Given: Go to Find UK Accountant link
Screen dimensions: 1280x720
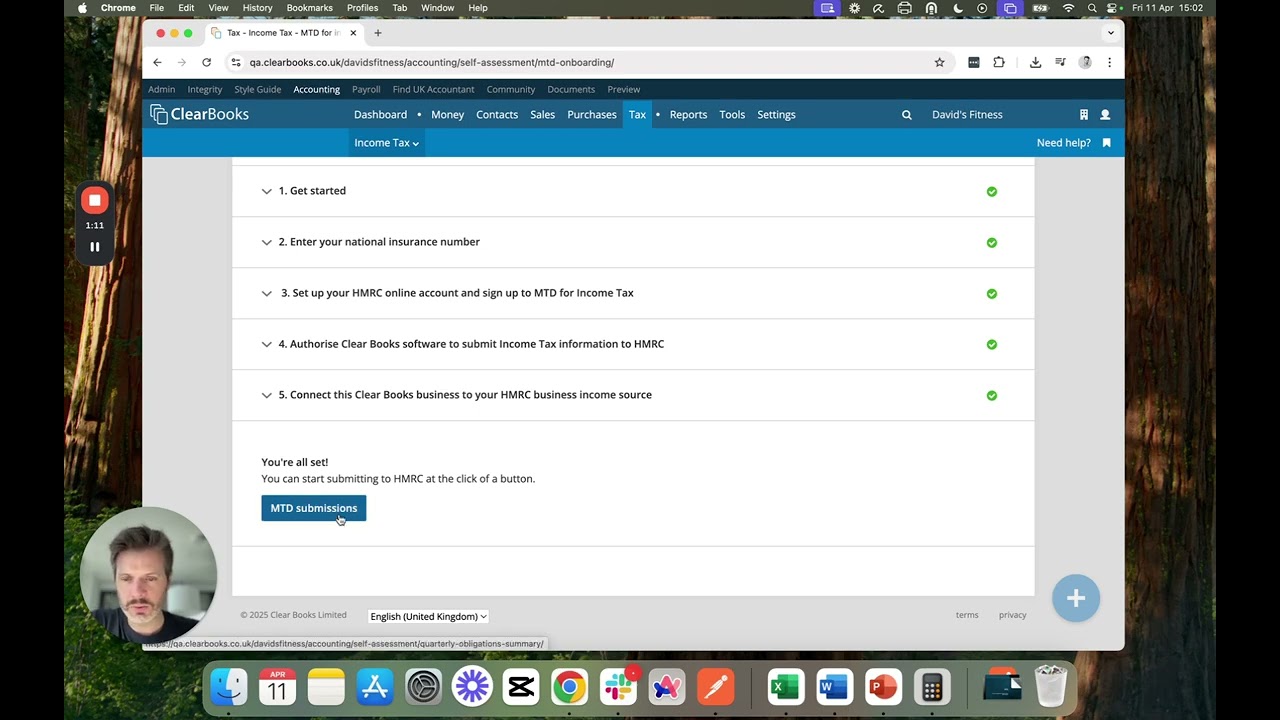Looking at the screenshot, I should coord(433,90).
